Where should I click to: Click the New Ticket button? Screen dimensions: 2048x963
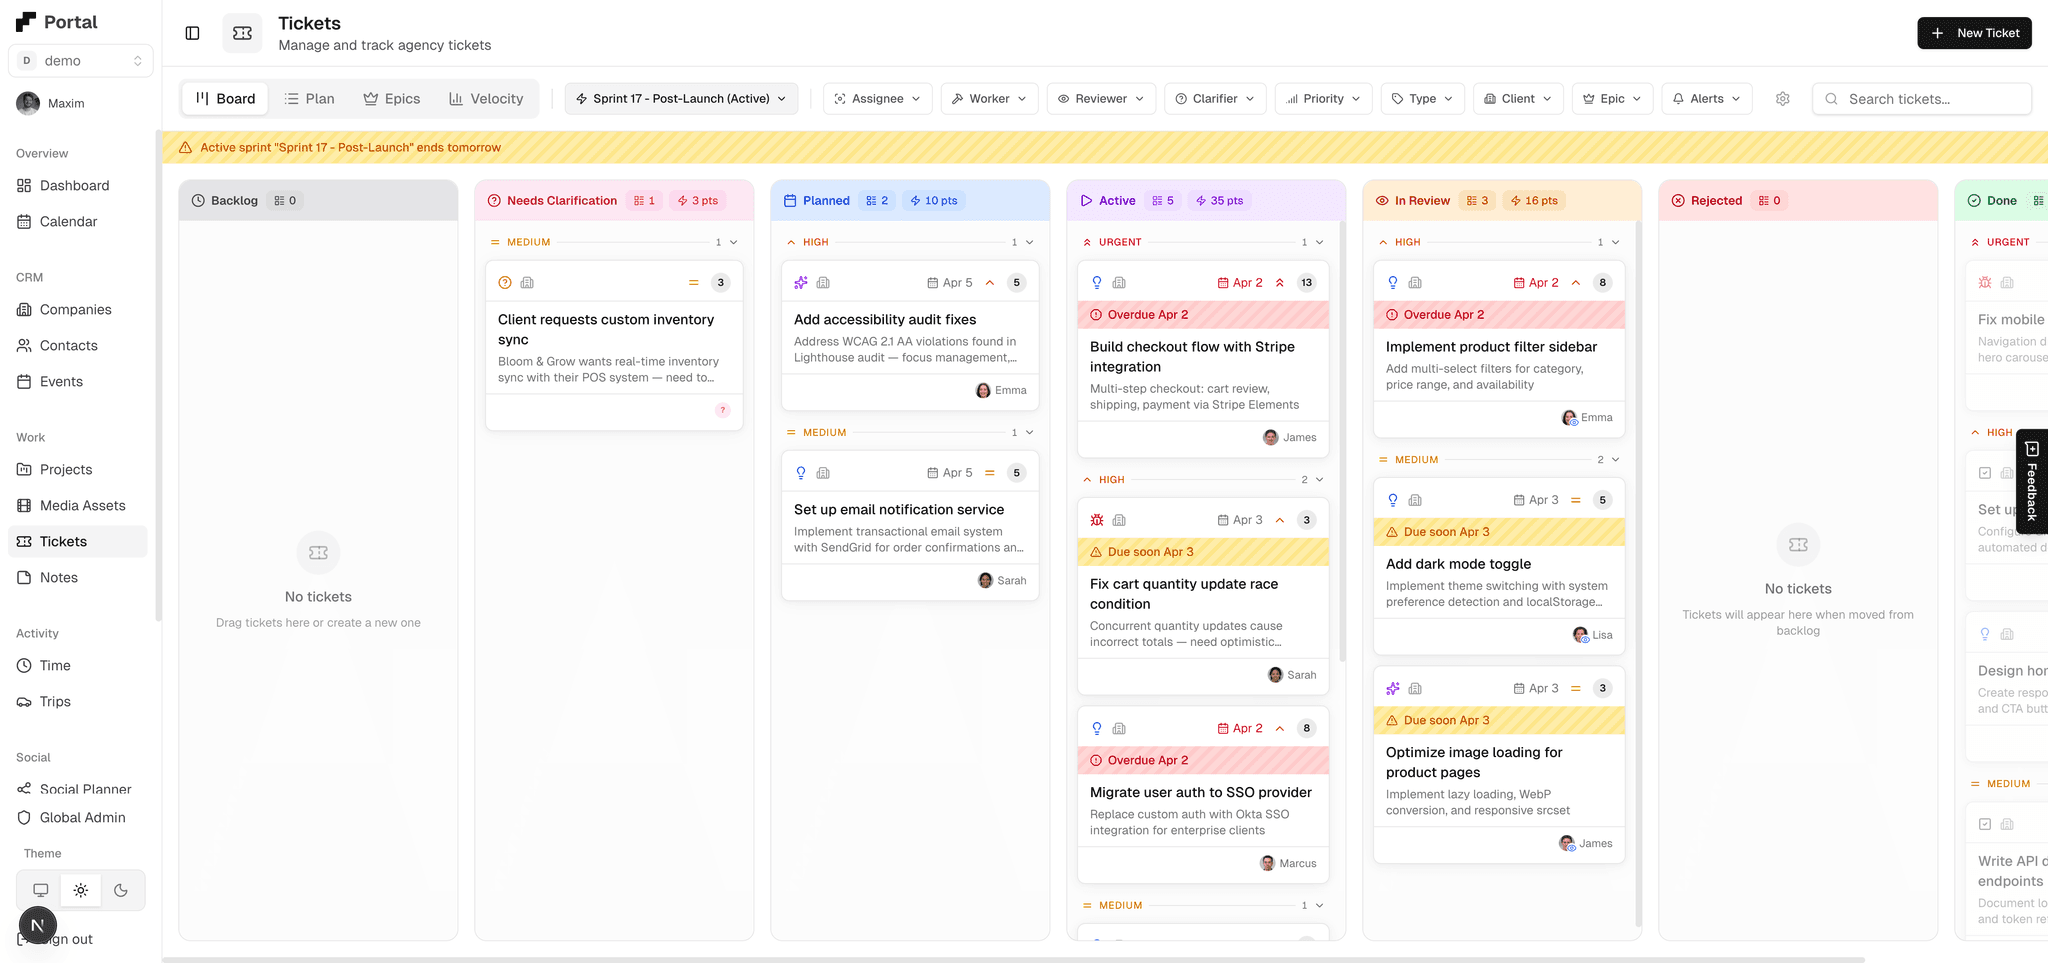[1973, 33]
